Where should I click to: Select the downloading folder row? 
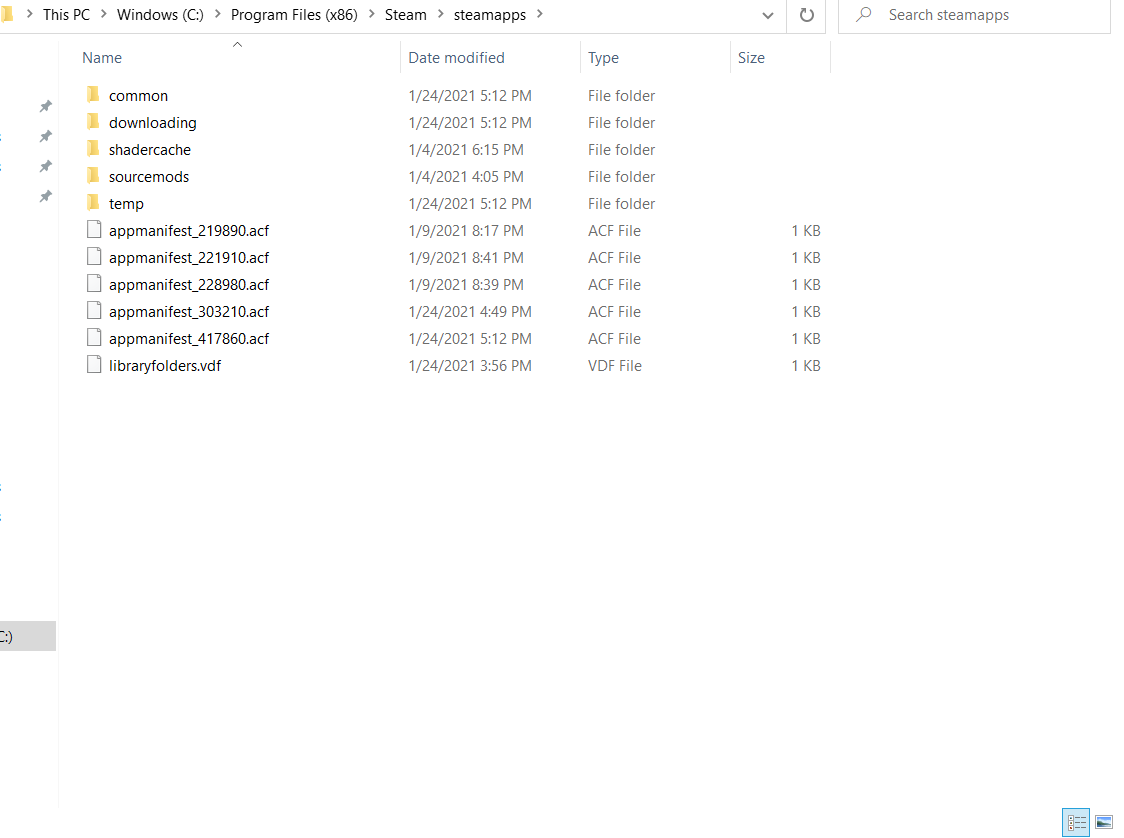tap(453, 123)
